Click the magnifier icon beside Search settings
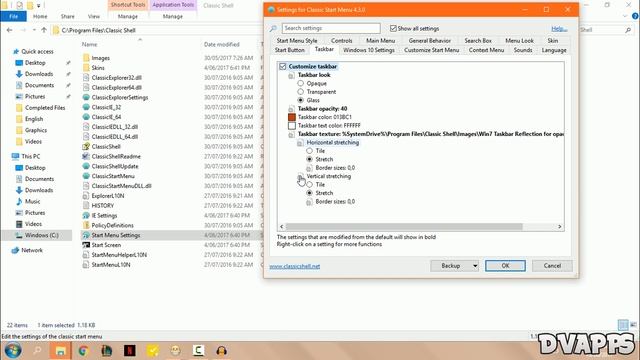 tap(273, 28)
